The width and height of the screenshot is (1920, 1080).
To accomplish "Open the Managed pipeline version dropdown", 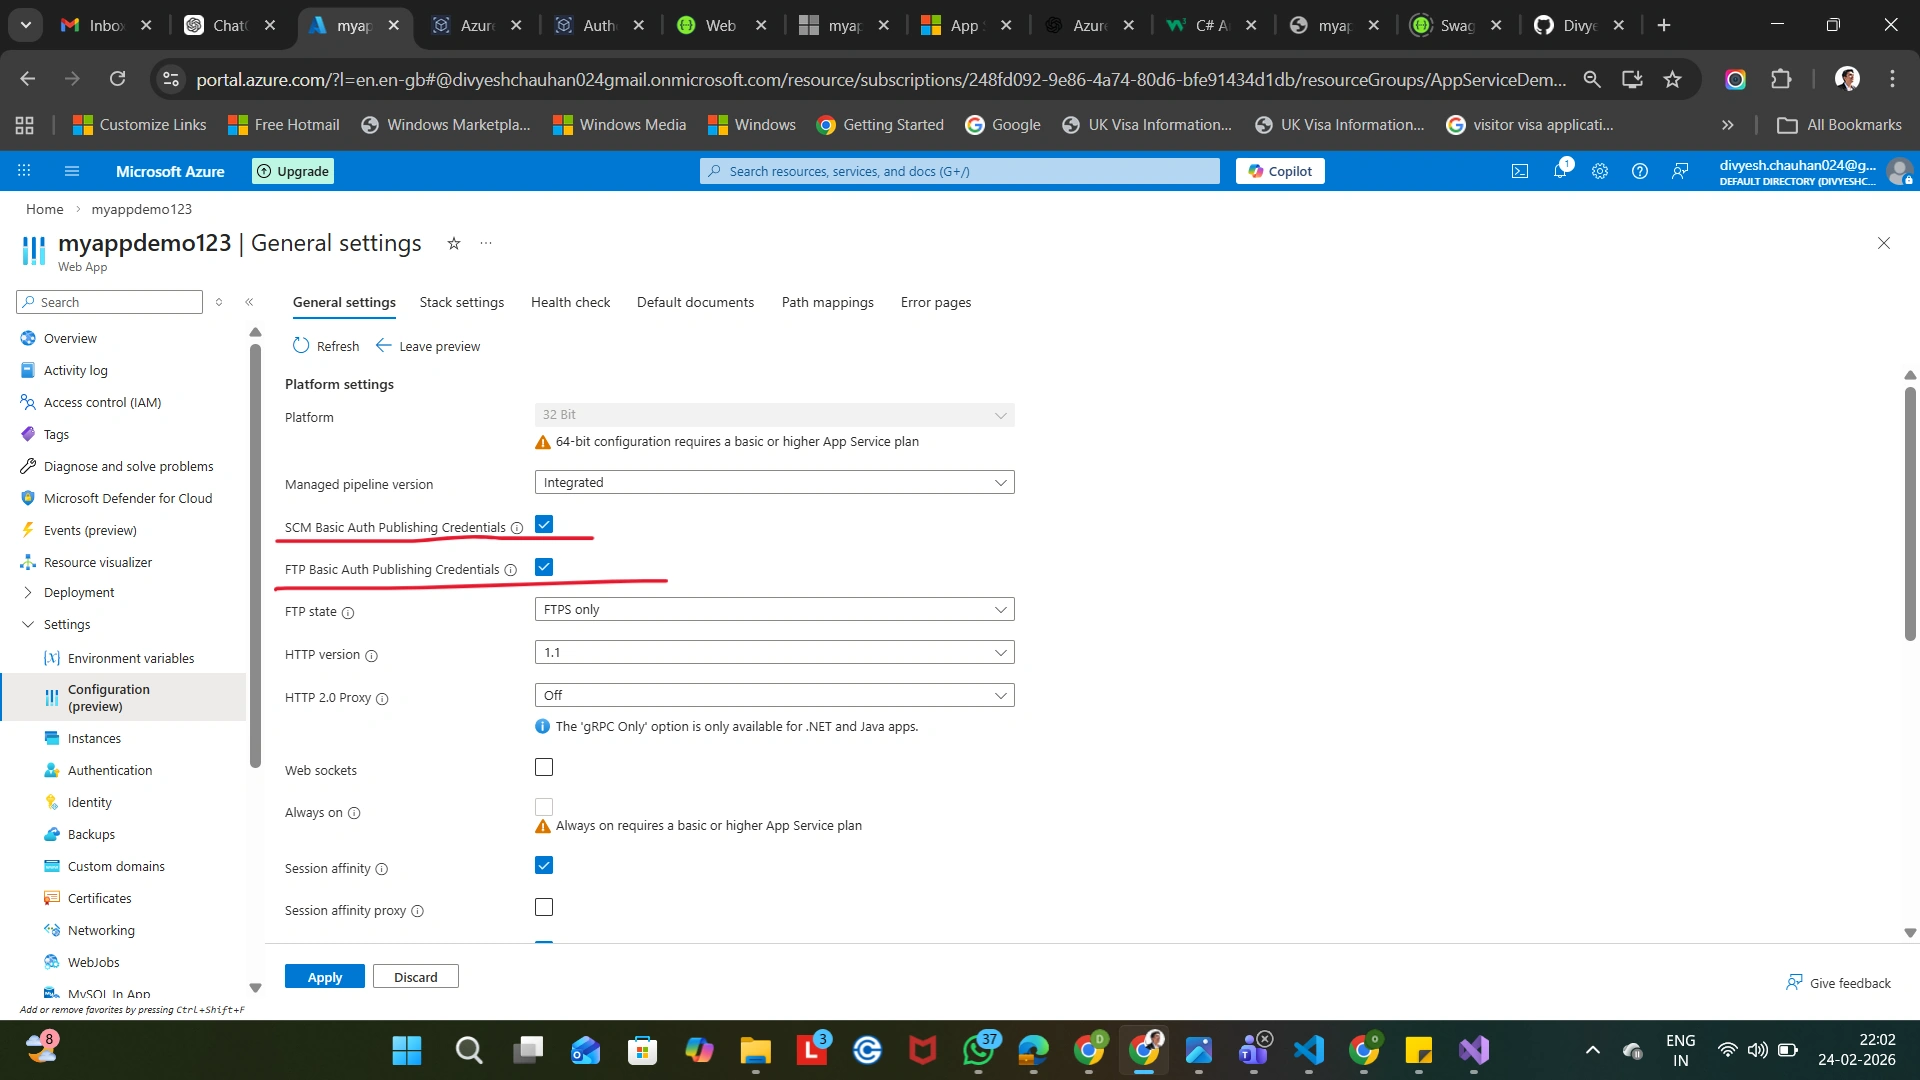I will point(775,482).
